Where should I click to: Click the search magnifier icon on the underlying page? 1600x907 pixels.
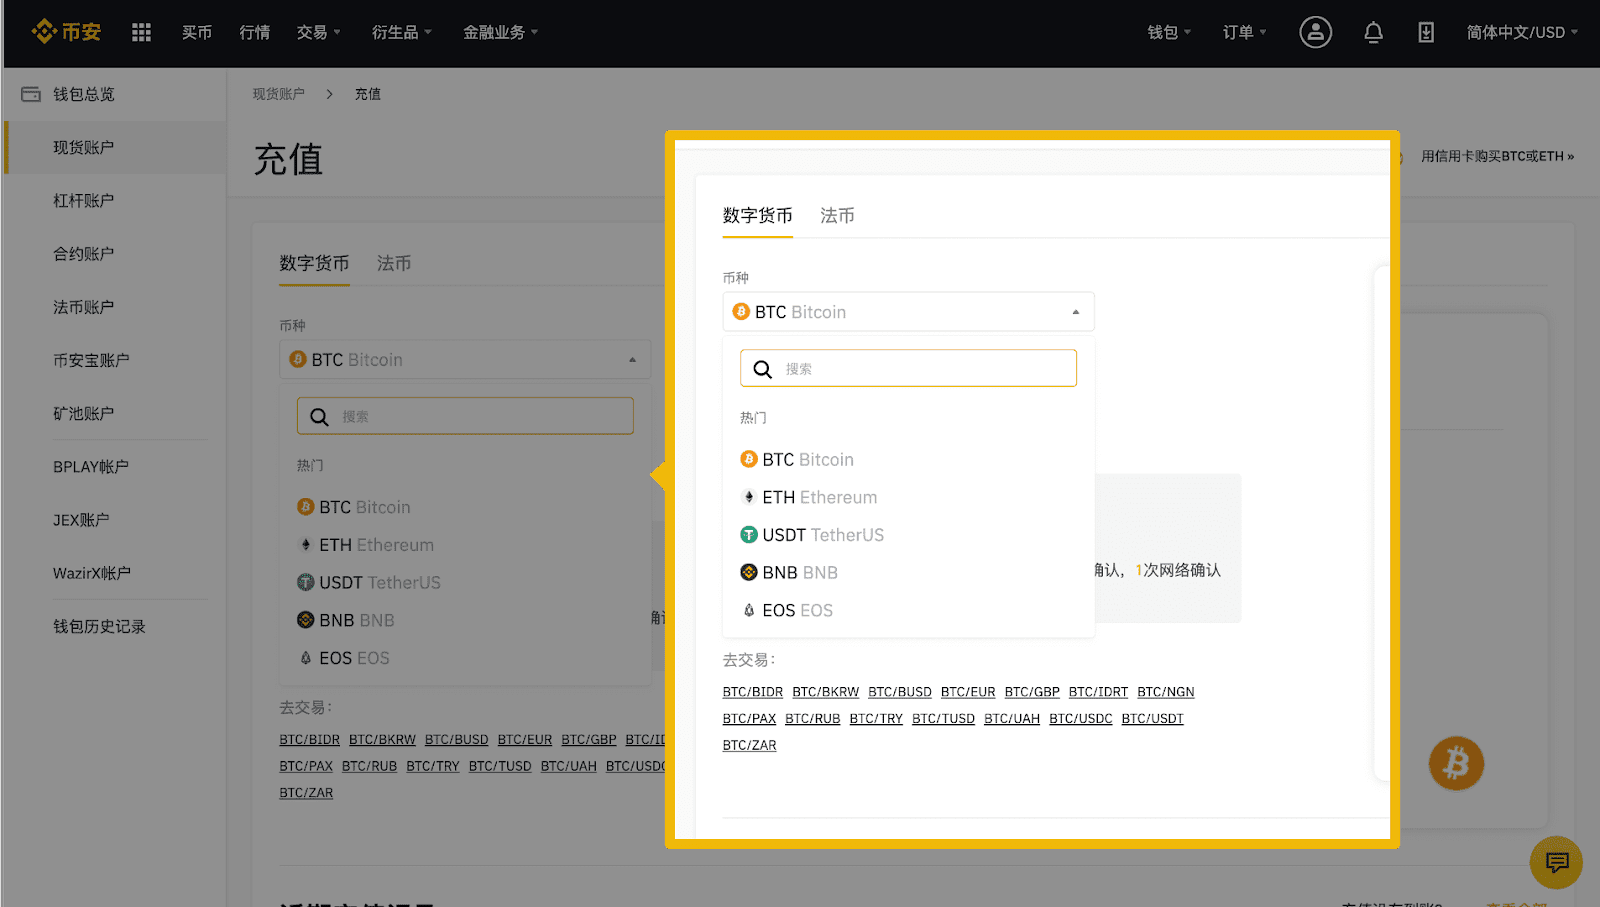pyautogui.click(x=319, y=417)
